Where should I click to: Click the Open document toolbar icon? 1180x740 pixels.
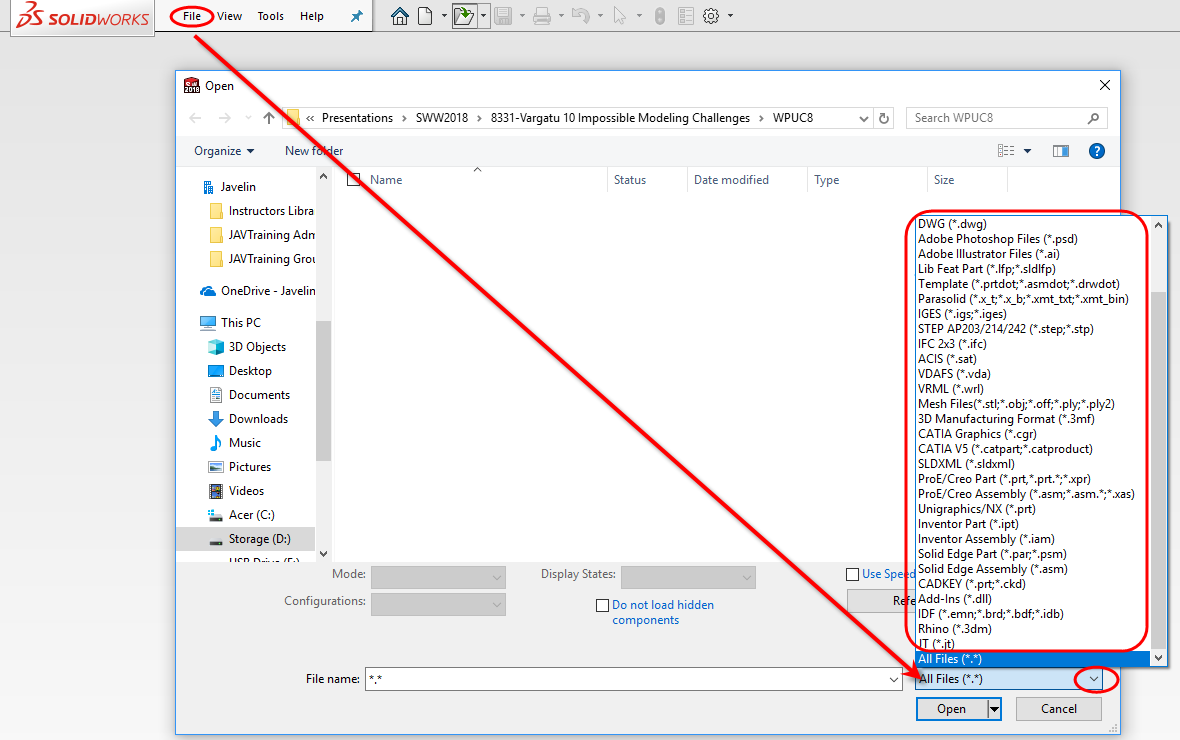pyautogui.click(x=464, y=16)
